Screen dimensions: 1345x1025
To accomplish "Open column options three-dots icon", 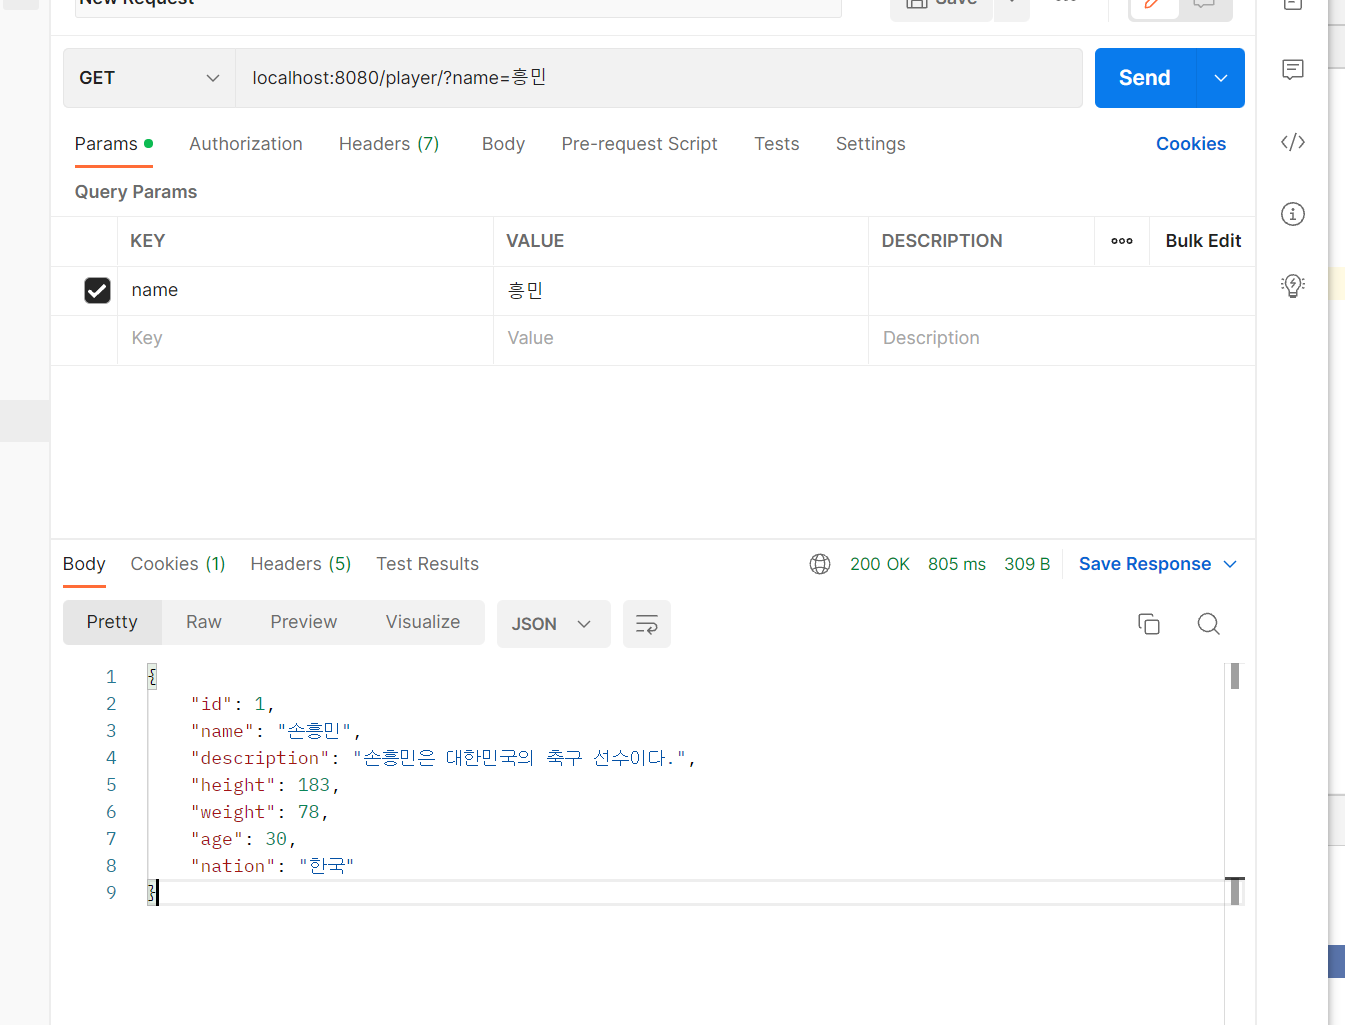I will coord(1122,241).
